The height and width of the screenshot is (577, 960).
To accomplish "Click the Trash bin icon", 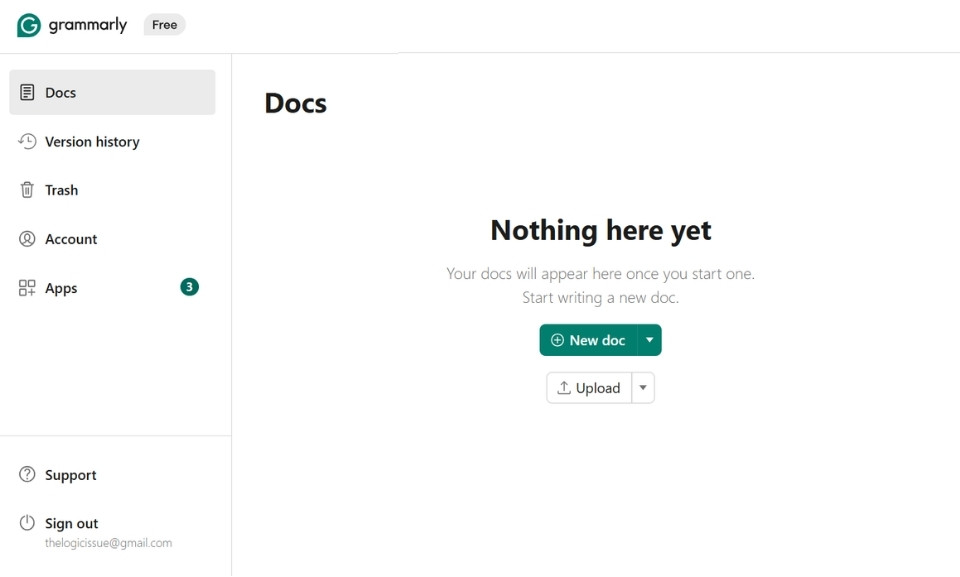I will [x=27, y=190].
